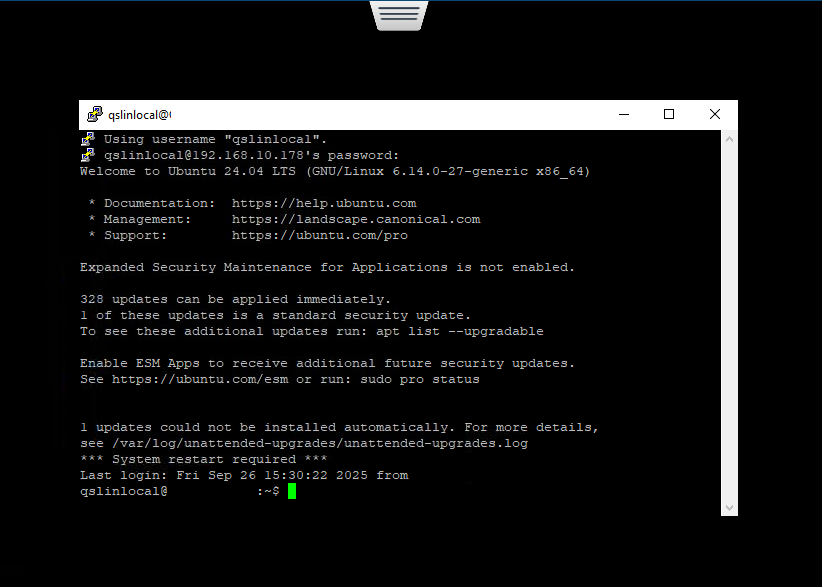The width and height of the screenshot is (822, 587).
Task: Click the PuTTY icon beside "Using username" line
Action: click(88, 139)
